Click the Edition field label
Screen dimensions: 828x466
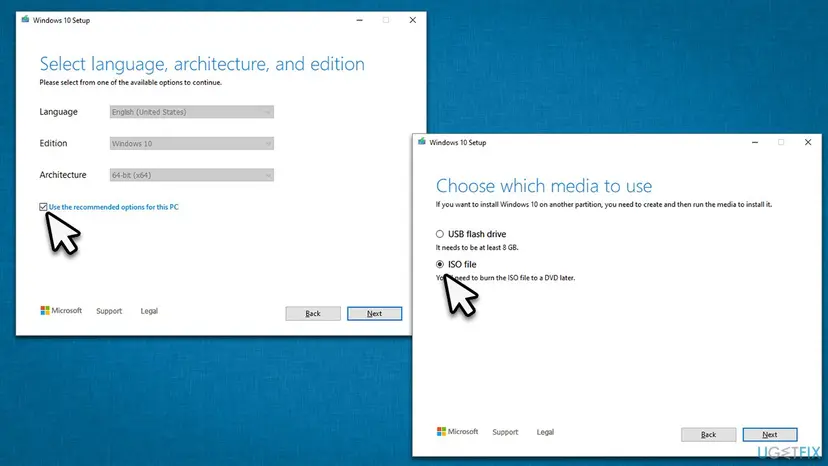[x=53, y=143]
